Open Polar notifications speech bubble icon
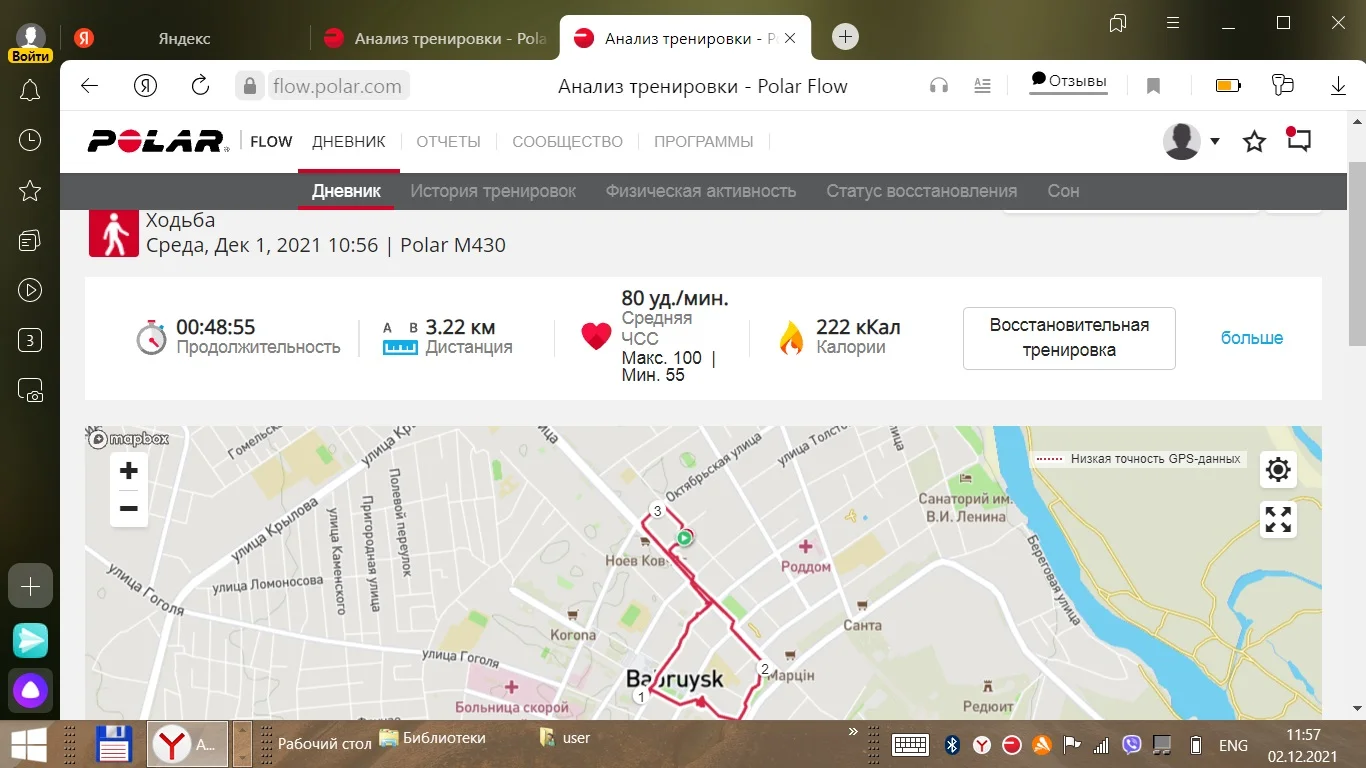The height and width of the screenshot is (768, 1366). tap(1298, 140)
